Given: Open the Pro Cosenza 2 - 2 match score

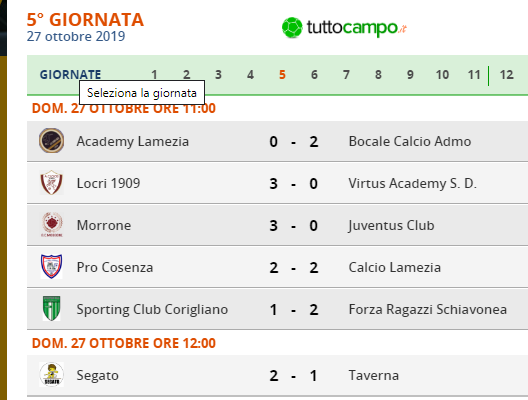Looking at the screenshot, I should (x=294, y=268).
